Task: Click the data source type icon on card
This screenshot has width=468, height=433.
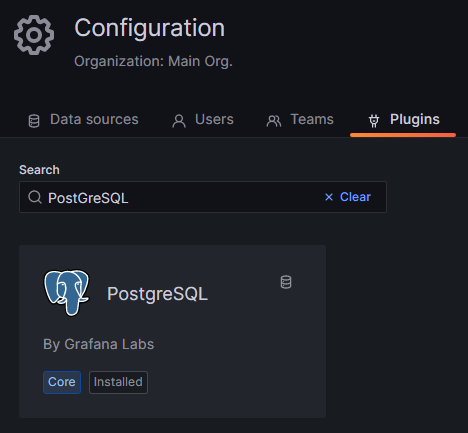Action: (x=286, y=282)
